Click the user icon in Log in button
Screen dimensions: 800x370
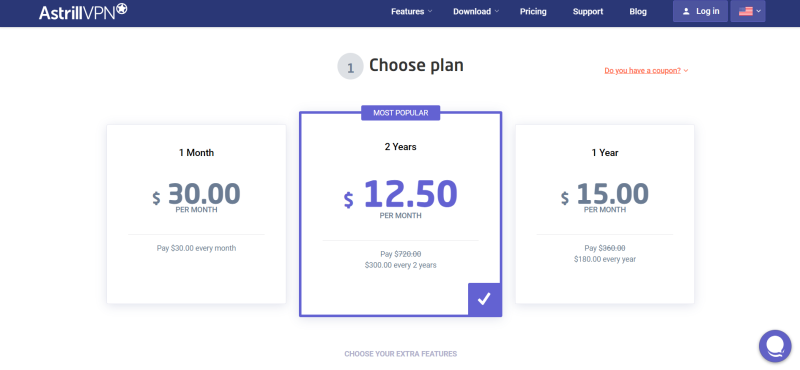tap(686, 11)
